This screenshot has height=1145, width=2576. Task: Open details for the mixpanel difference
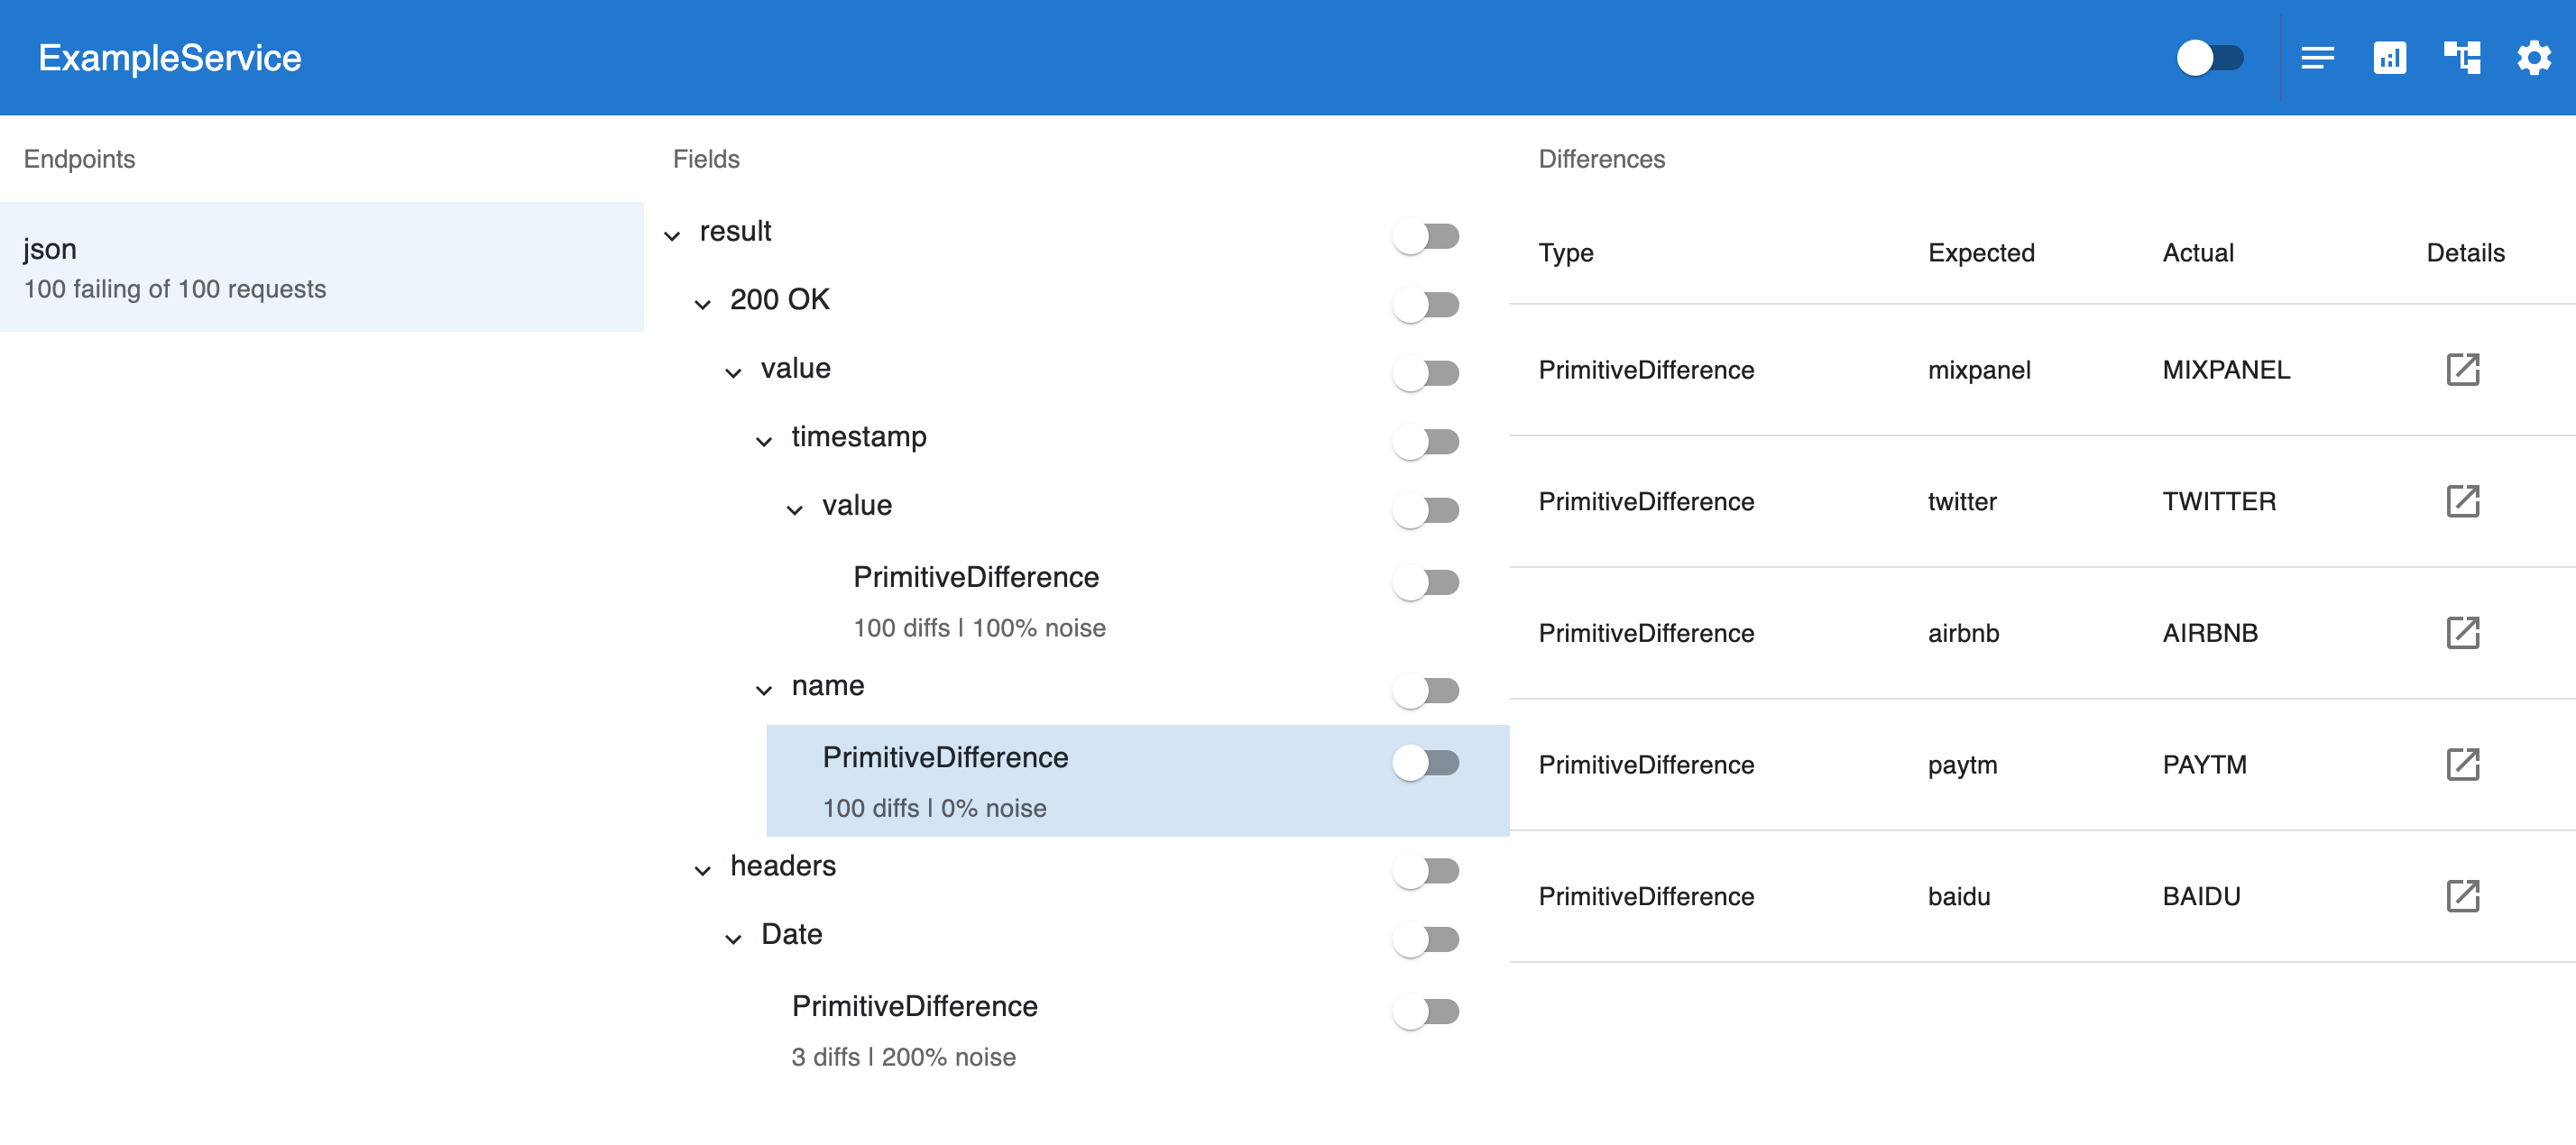point(2463,369)
